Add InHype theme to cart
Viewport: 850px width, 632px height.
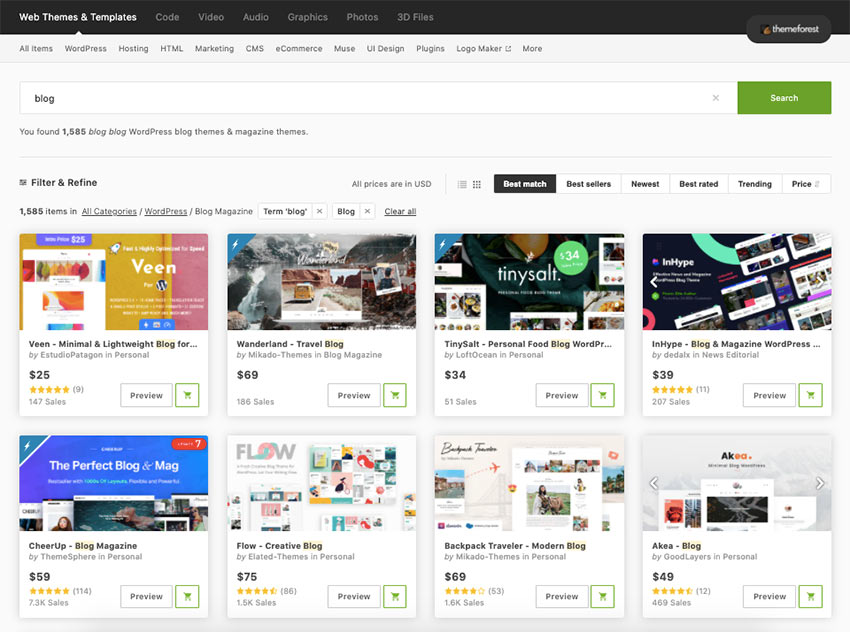pyautogui.click(x=810, y=395)
